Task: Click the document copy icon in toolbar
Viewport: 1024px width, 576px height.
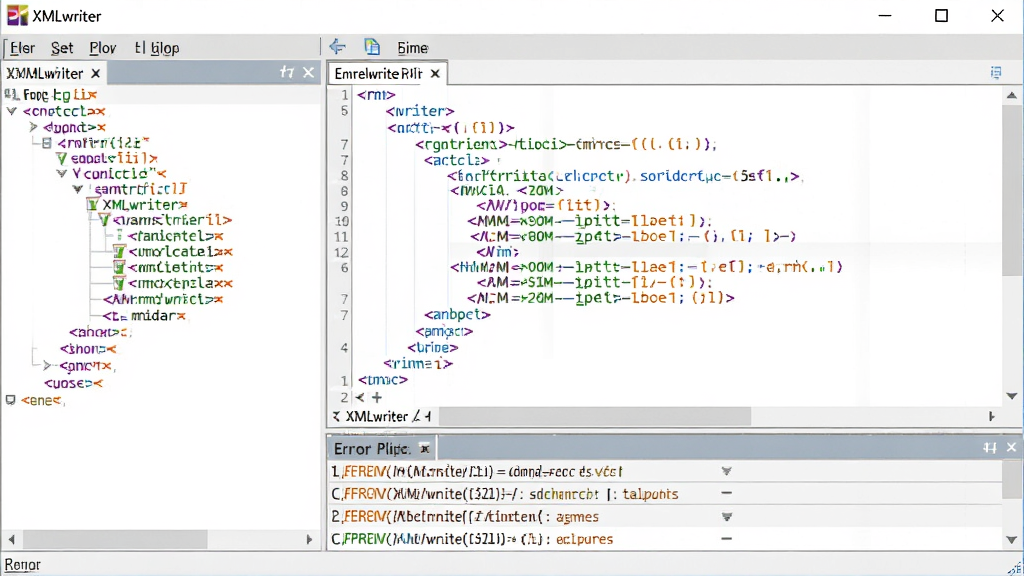Action: click(x=372, y=47)
